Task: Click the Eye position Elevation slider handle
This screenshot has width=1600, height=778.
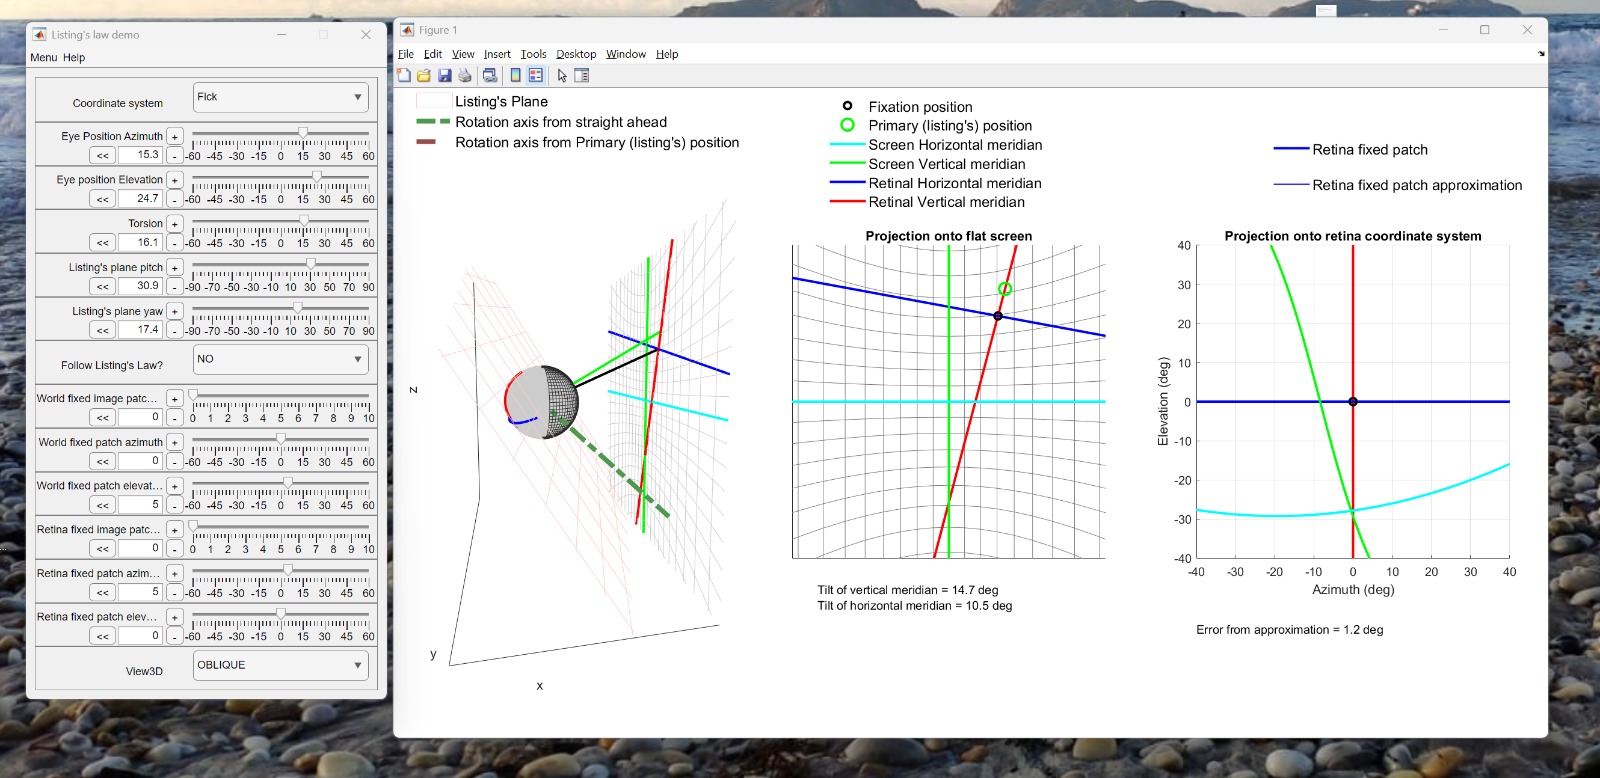Action: click(x=316, y=176)
